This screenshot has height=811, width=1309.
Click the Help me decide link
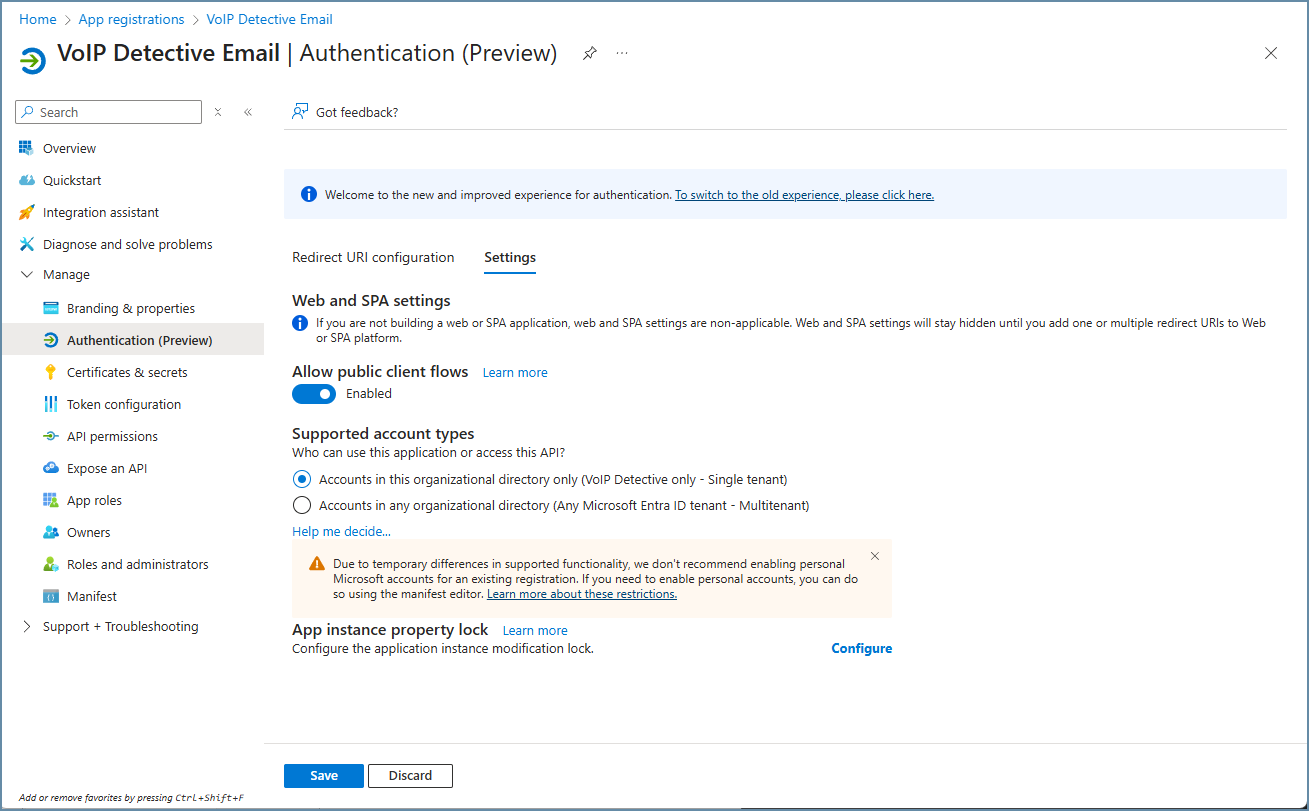(341, 531)
